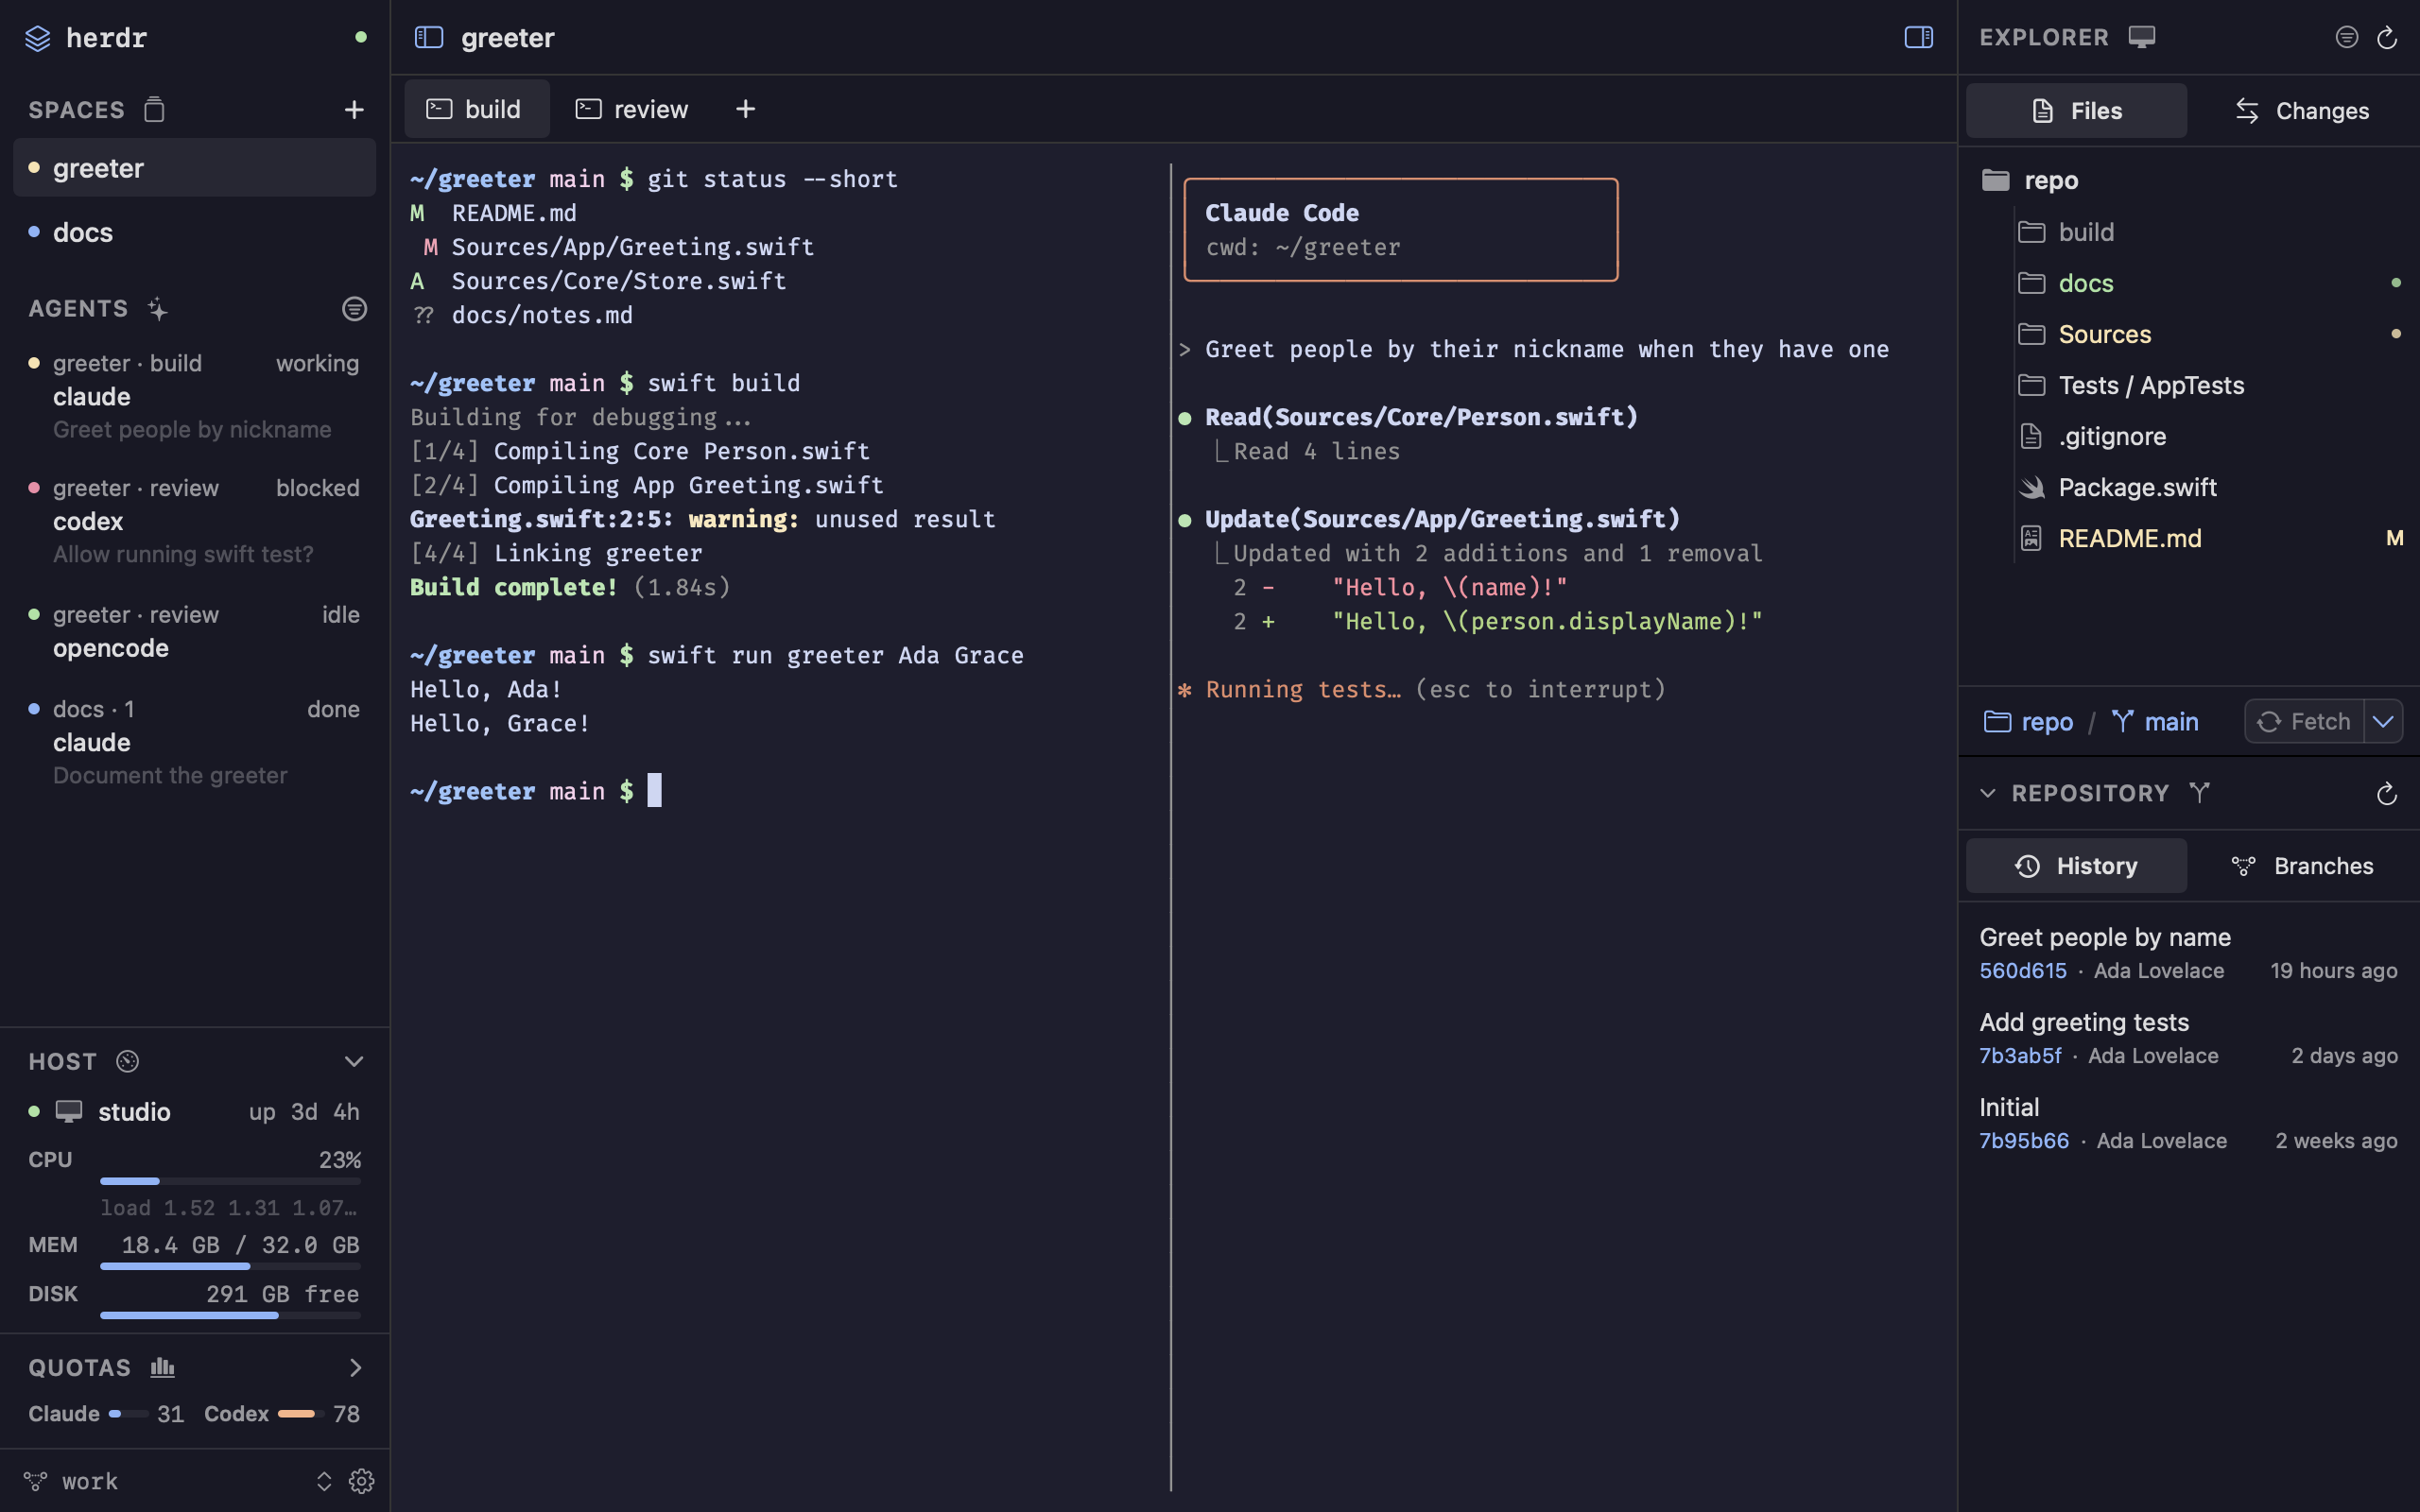Click the bar chart icon beside QUOTAS
Screen dimensions: 2420x1512
pos(162,1367)
